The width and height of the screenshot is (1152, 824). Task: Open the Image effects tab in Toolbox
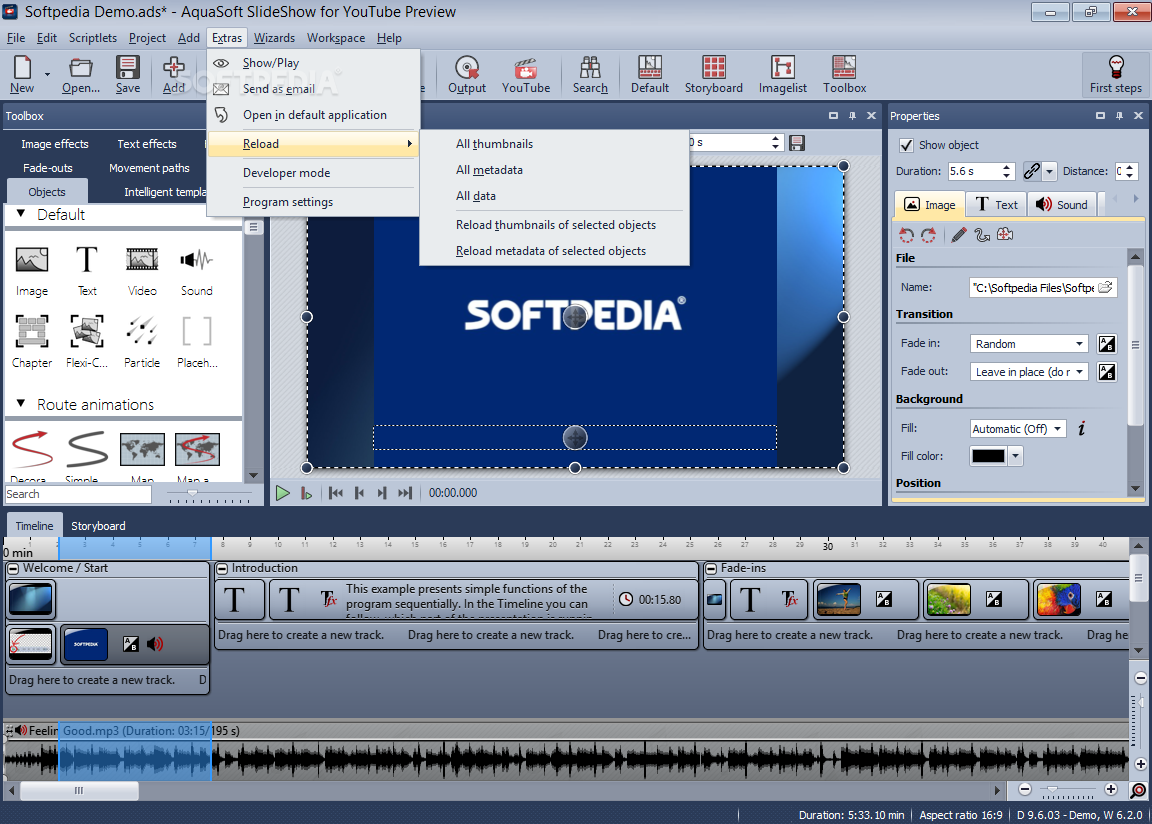click(x=54, y=144)
